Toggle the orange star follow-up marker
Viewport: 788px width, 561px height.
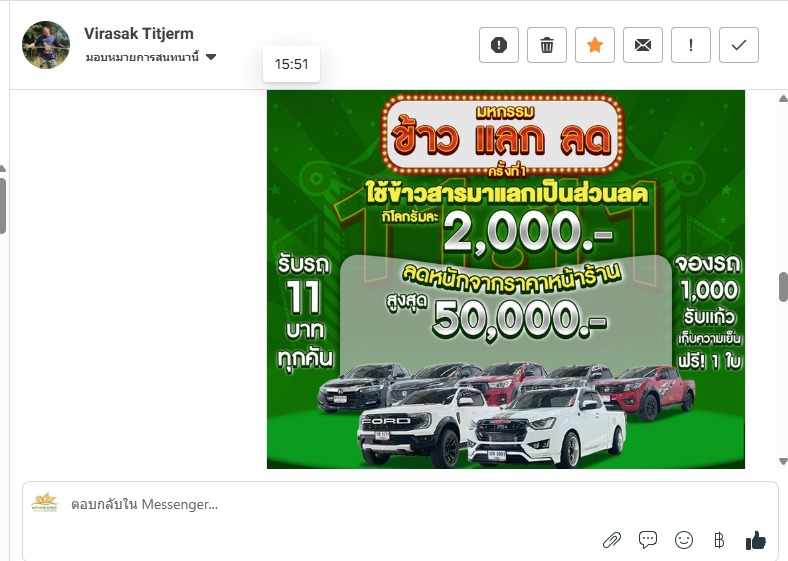coord(595,45)
